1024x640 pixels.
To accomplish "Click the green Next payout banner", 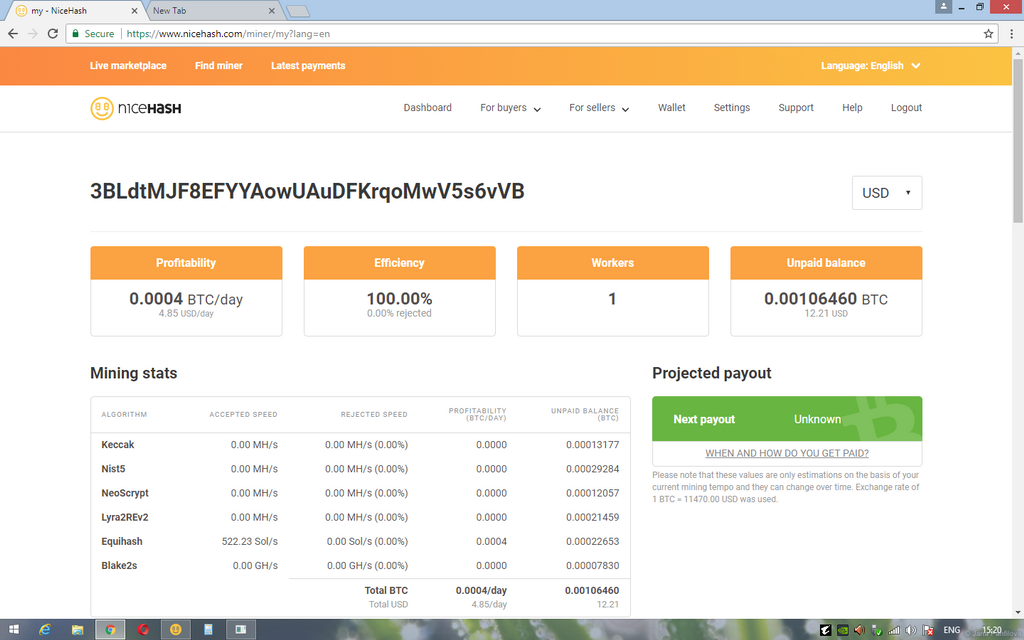I will coord(787,419).
